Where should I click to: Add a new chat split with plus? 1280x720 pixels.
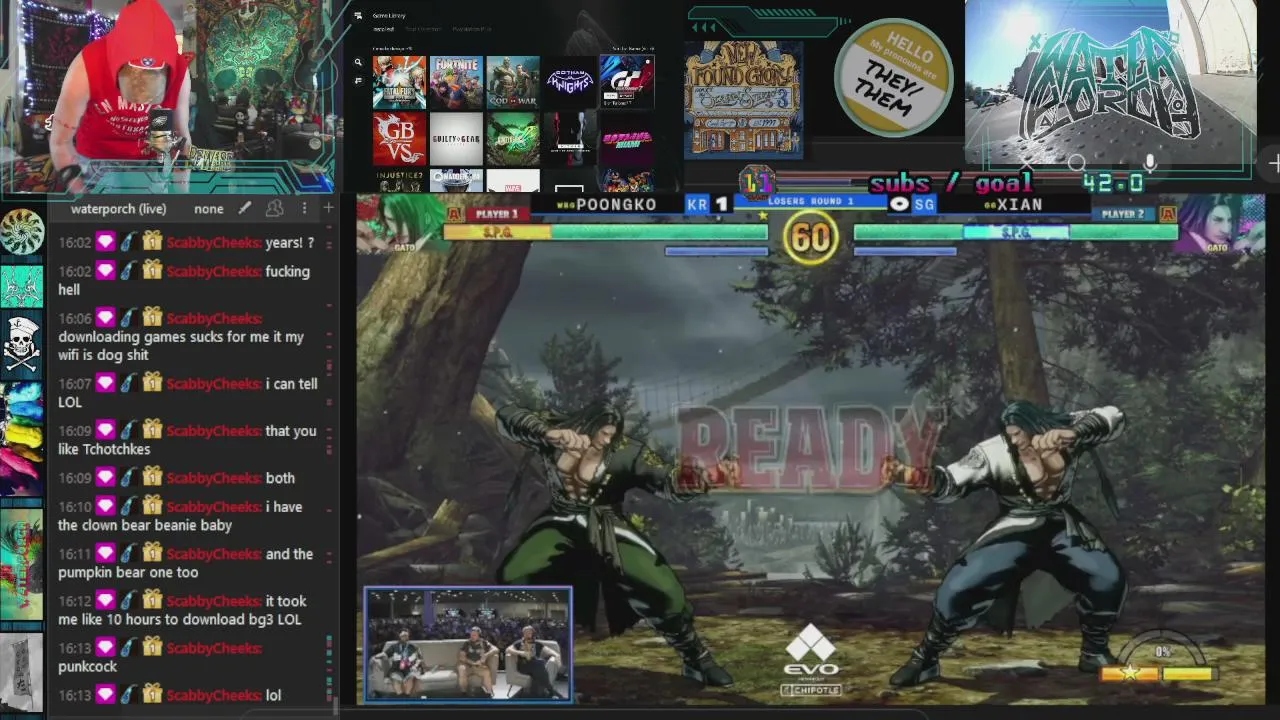[x=328, y=208]
